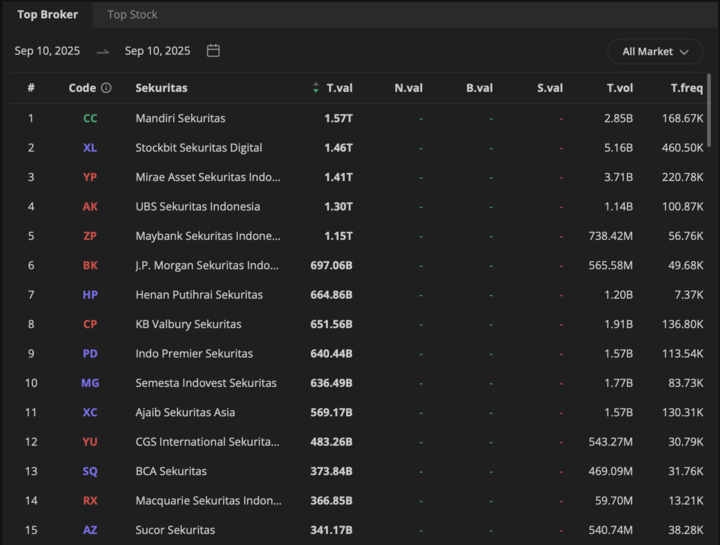The height and width of the screenshot is (545, 720).
Task: Select J.P. Morgan Sekuritas name
Action: (207, 265)
